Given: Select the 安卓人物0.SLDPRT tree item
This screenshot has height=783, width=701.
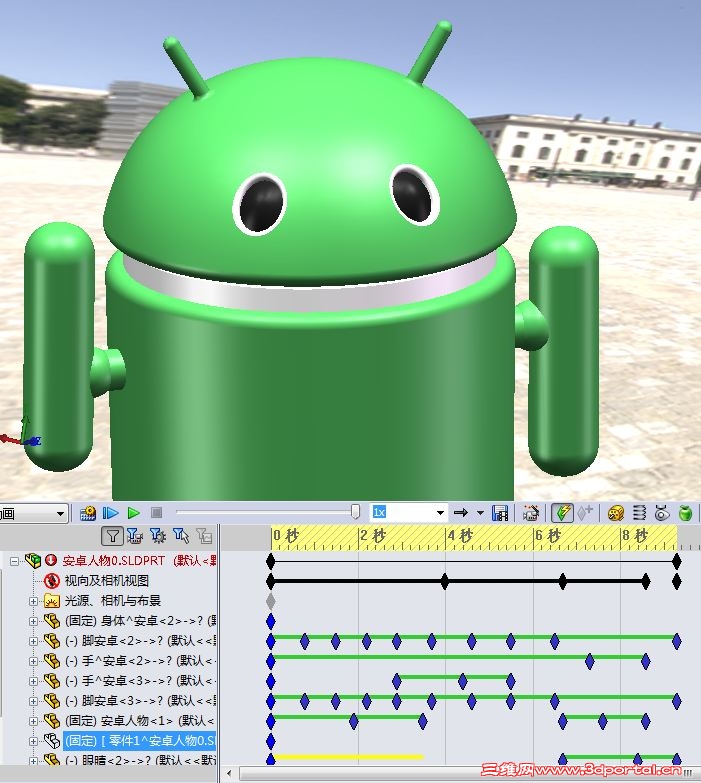Looking at the screenshot, I should click(139, 561).
